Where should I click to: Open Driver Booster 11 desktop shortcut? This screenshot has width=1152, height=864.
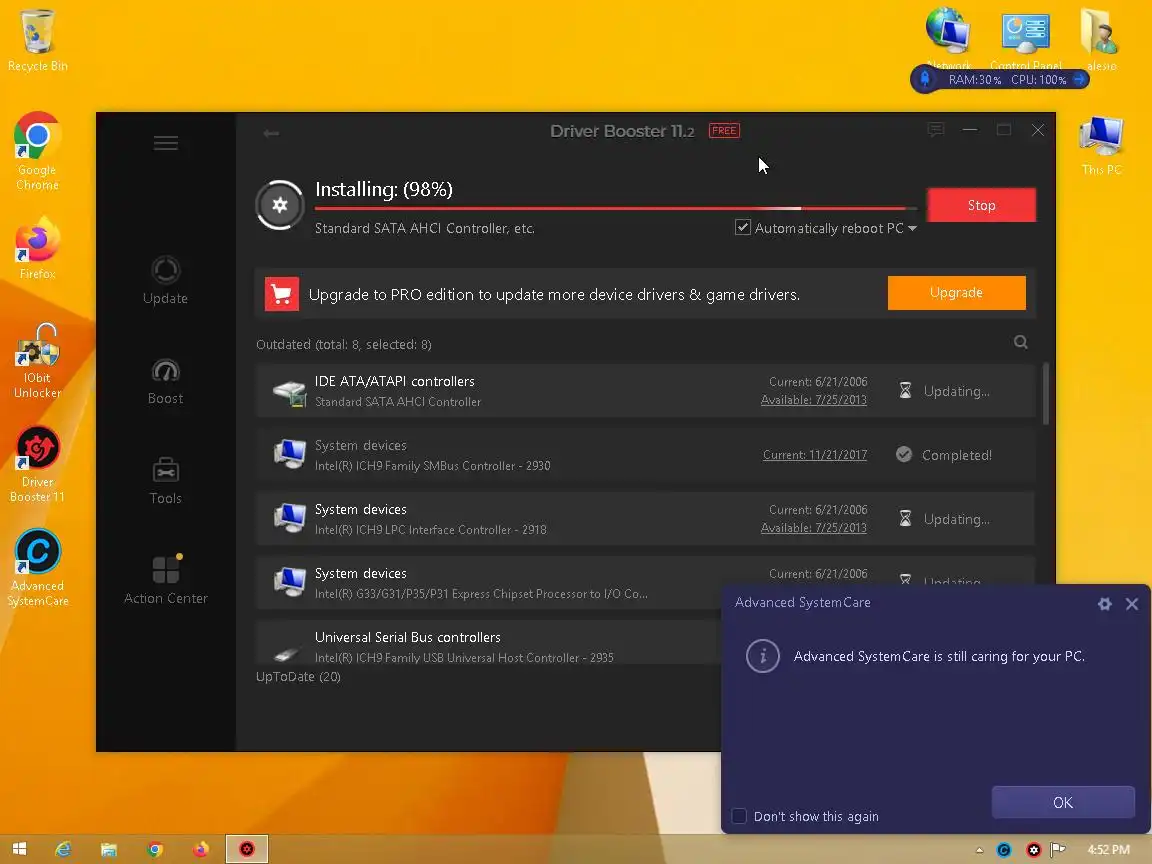(x=37, y=464)
